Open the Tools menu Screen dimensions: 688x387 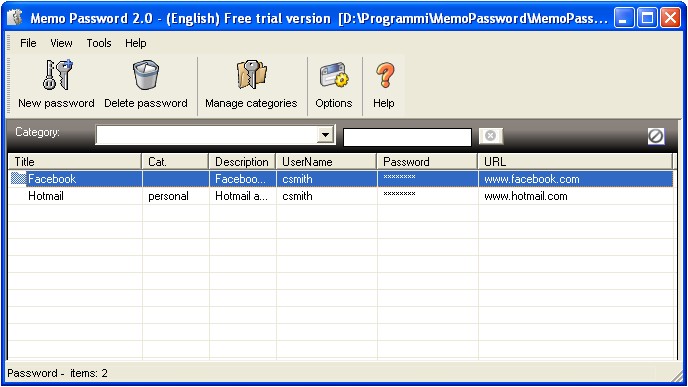coord(99,43)
